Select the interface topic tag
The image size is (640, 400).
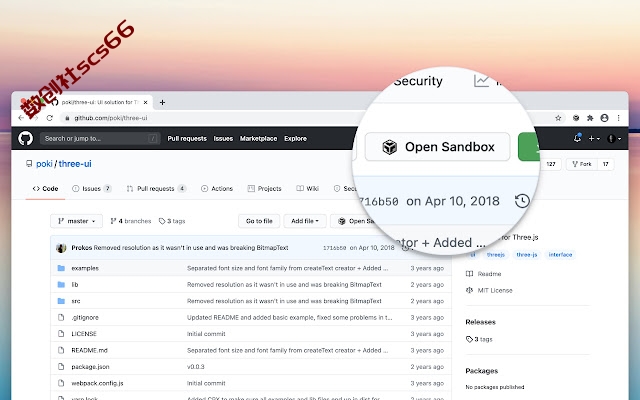[x=560, y=255]
